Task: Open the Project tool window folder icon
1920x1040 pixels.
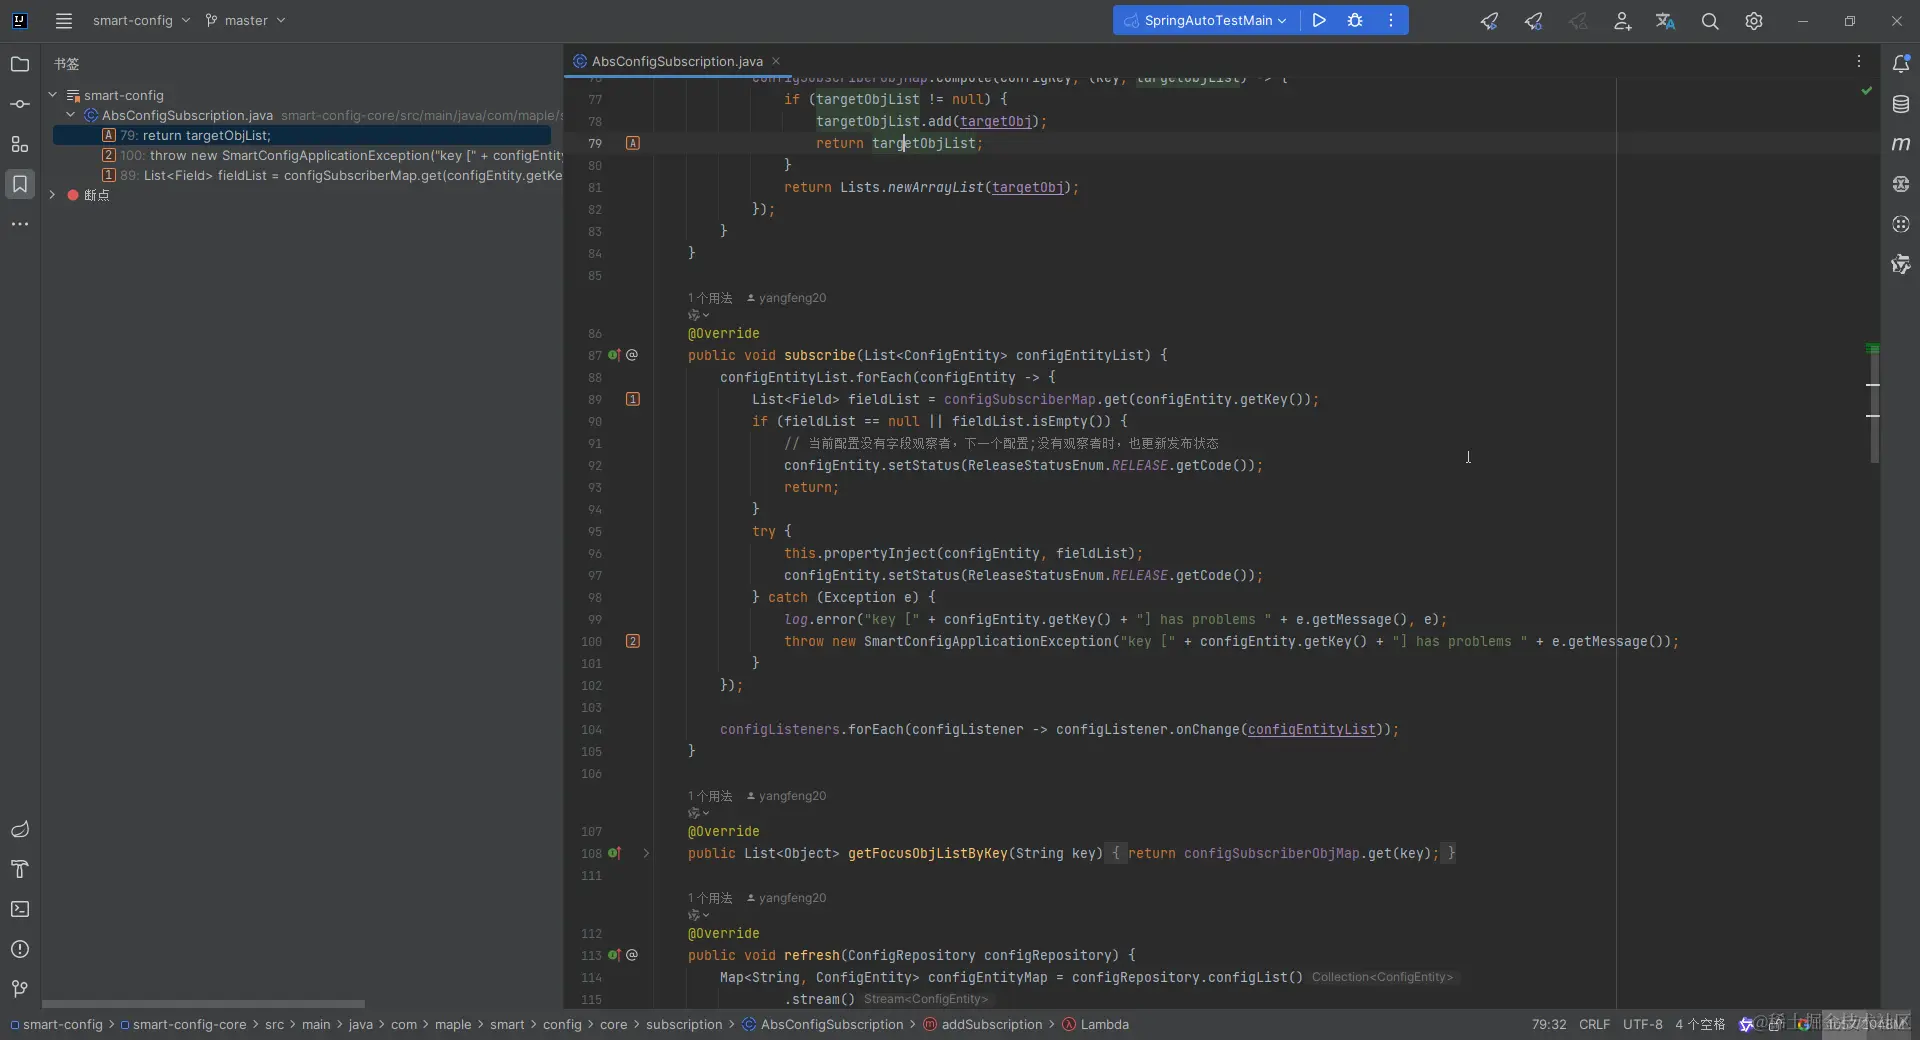Action: [x=19, y=64]
